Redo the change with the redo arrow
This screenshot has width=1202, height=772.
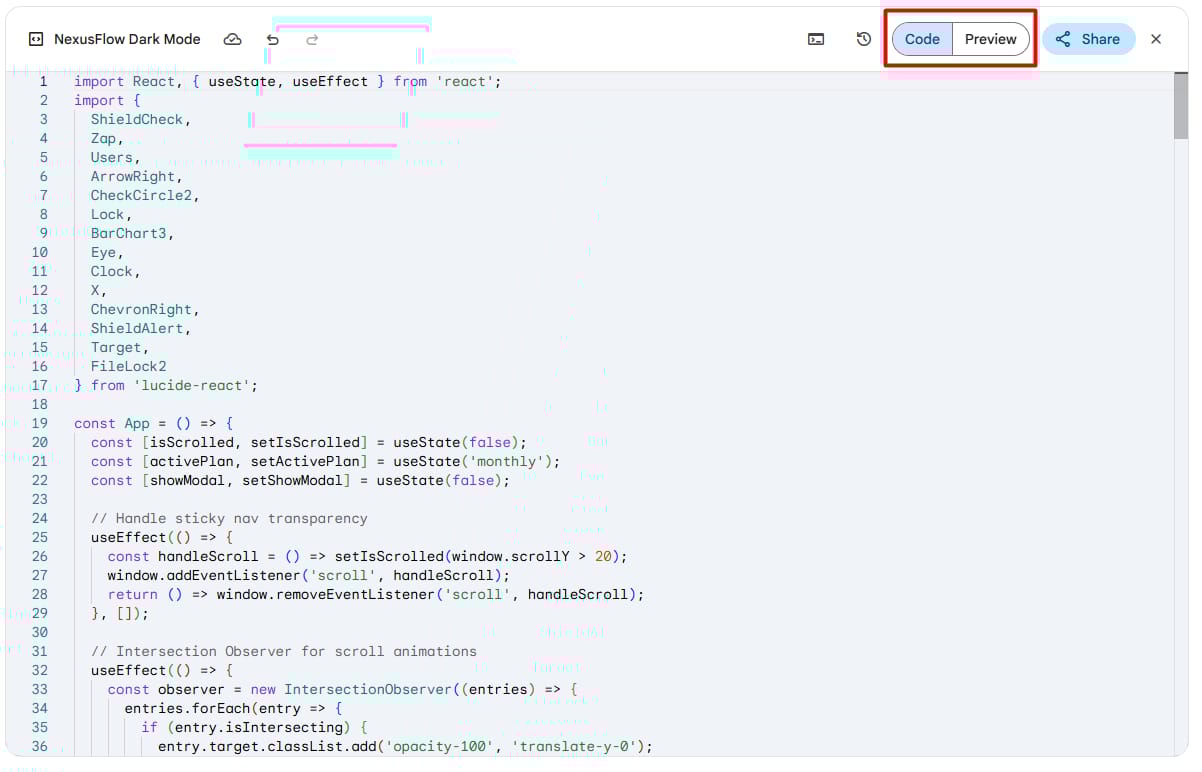coord(312,39)
